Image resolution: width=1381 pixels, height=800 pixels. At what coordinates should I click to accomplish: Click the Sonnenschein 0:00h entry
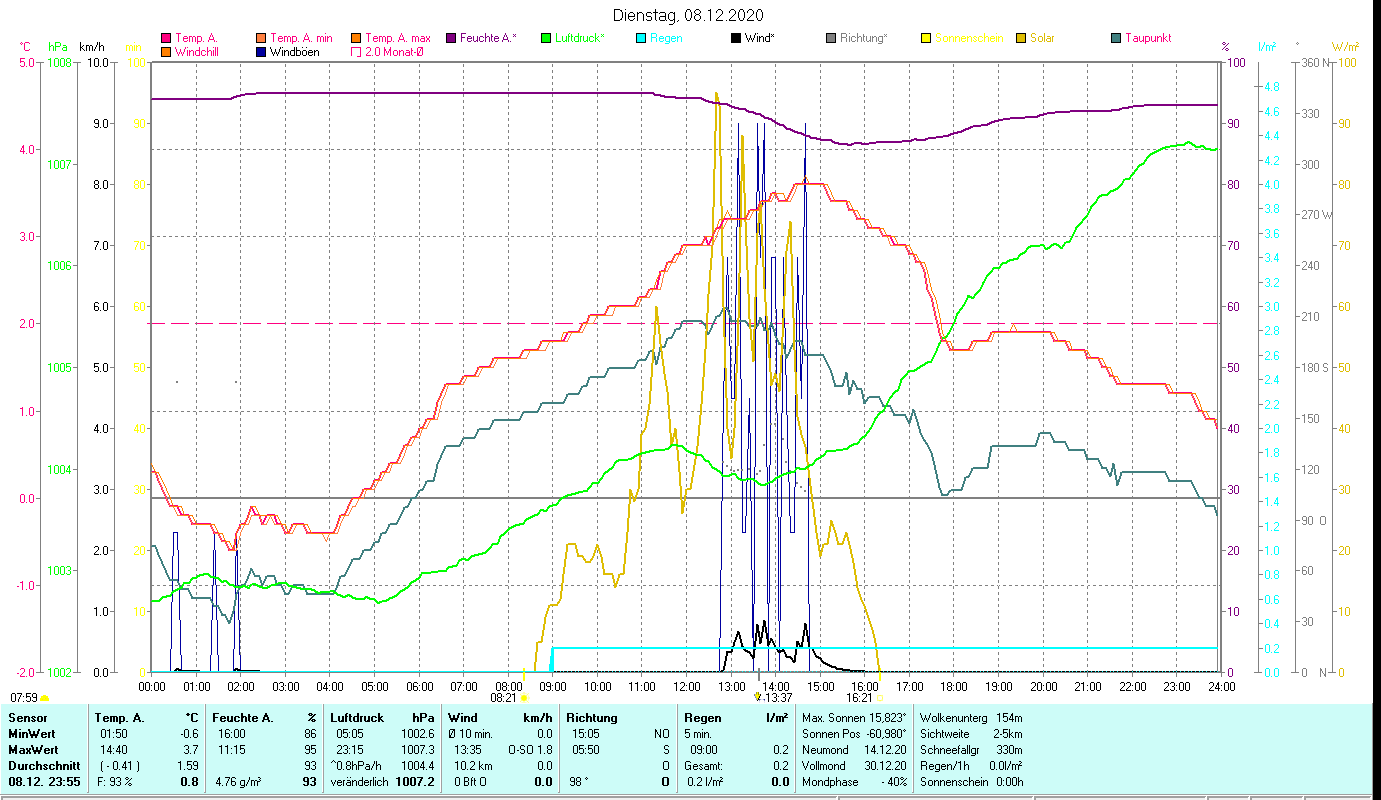970,781
